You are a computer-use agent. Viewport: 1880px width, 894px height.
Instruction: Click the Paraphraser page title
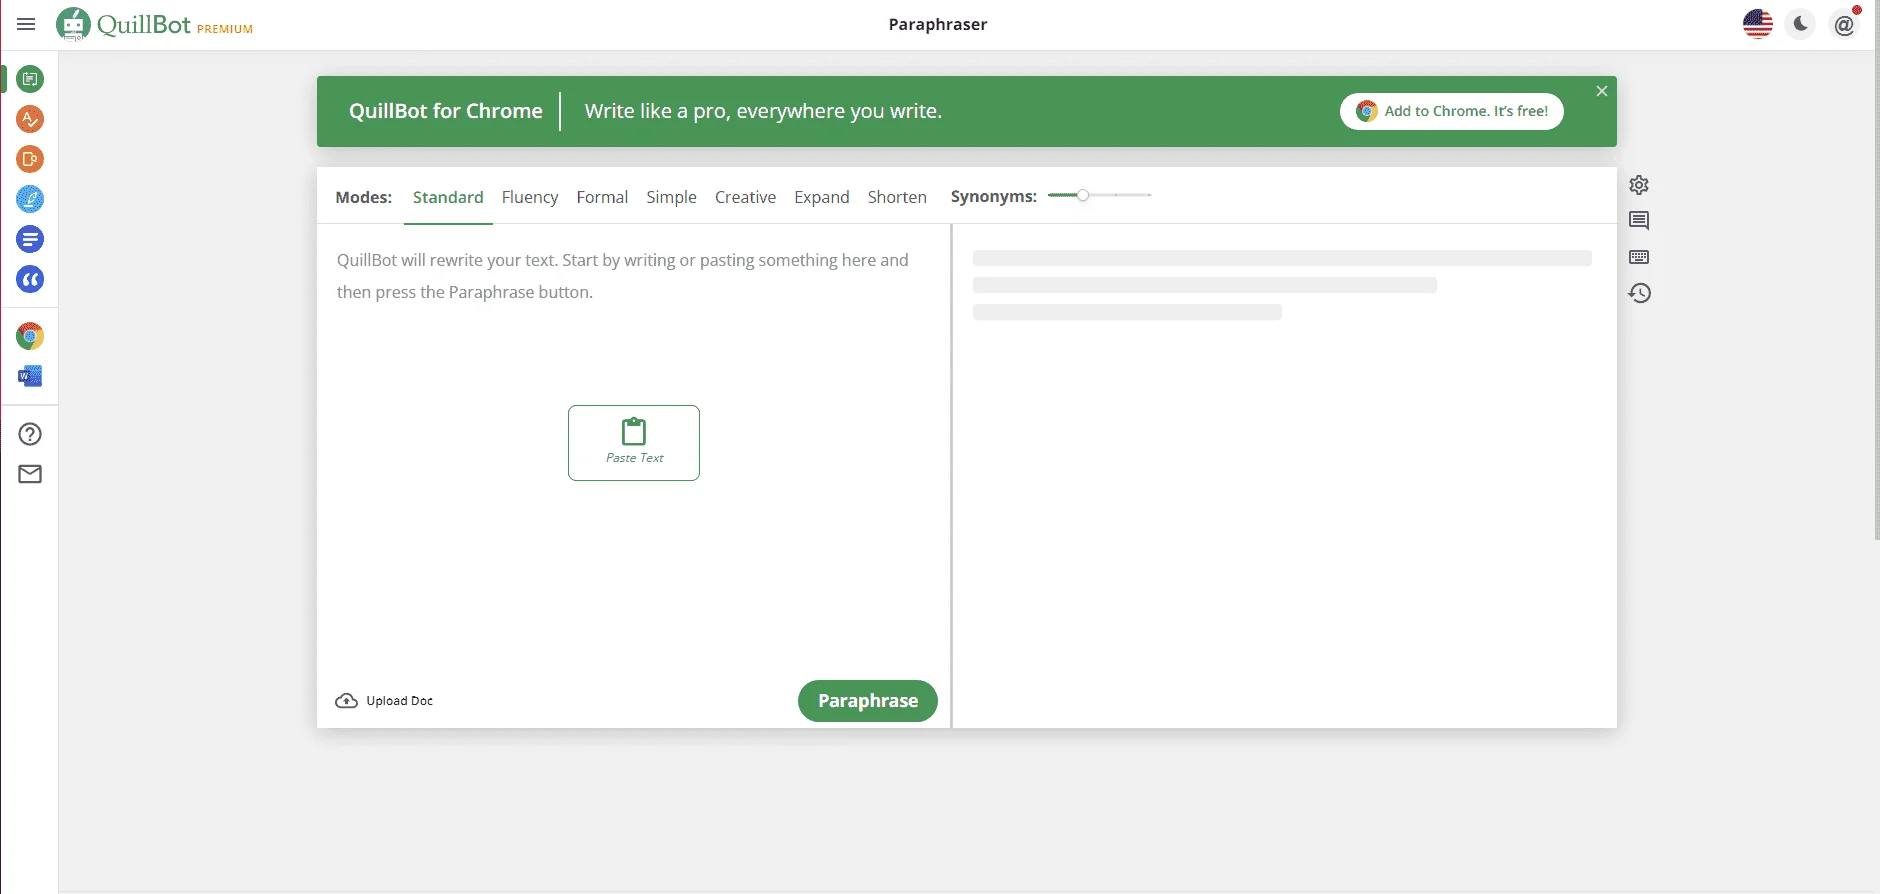938,24
